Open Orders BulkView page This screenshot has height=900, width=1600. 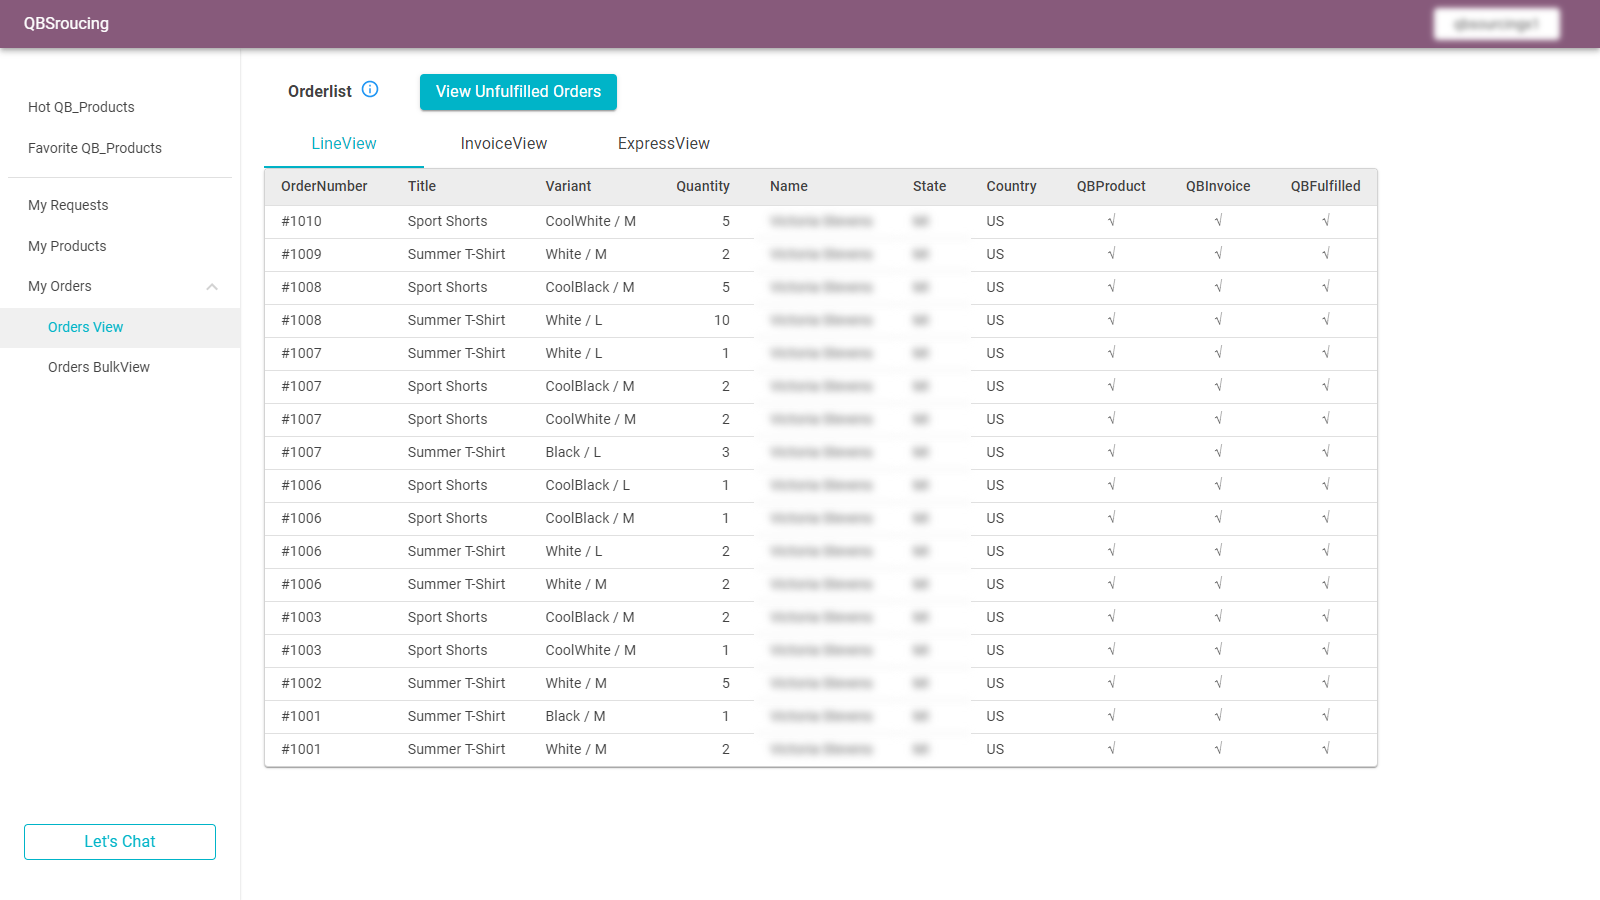click(99, 367)
